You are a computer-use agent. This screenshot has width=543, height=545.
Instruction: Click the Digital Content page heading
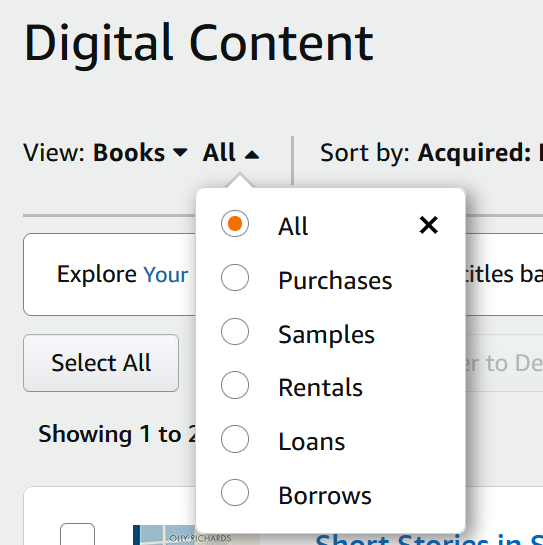click(x=198, y=44)
